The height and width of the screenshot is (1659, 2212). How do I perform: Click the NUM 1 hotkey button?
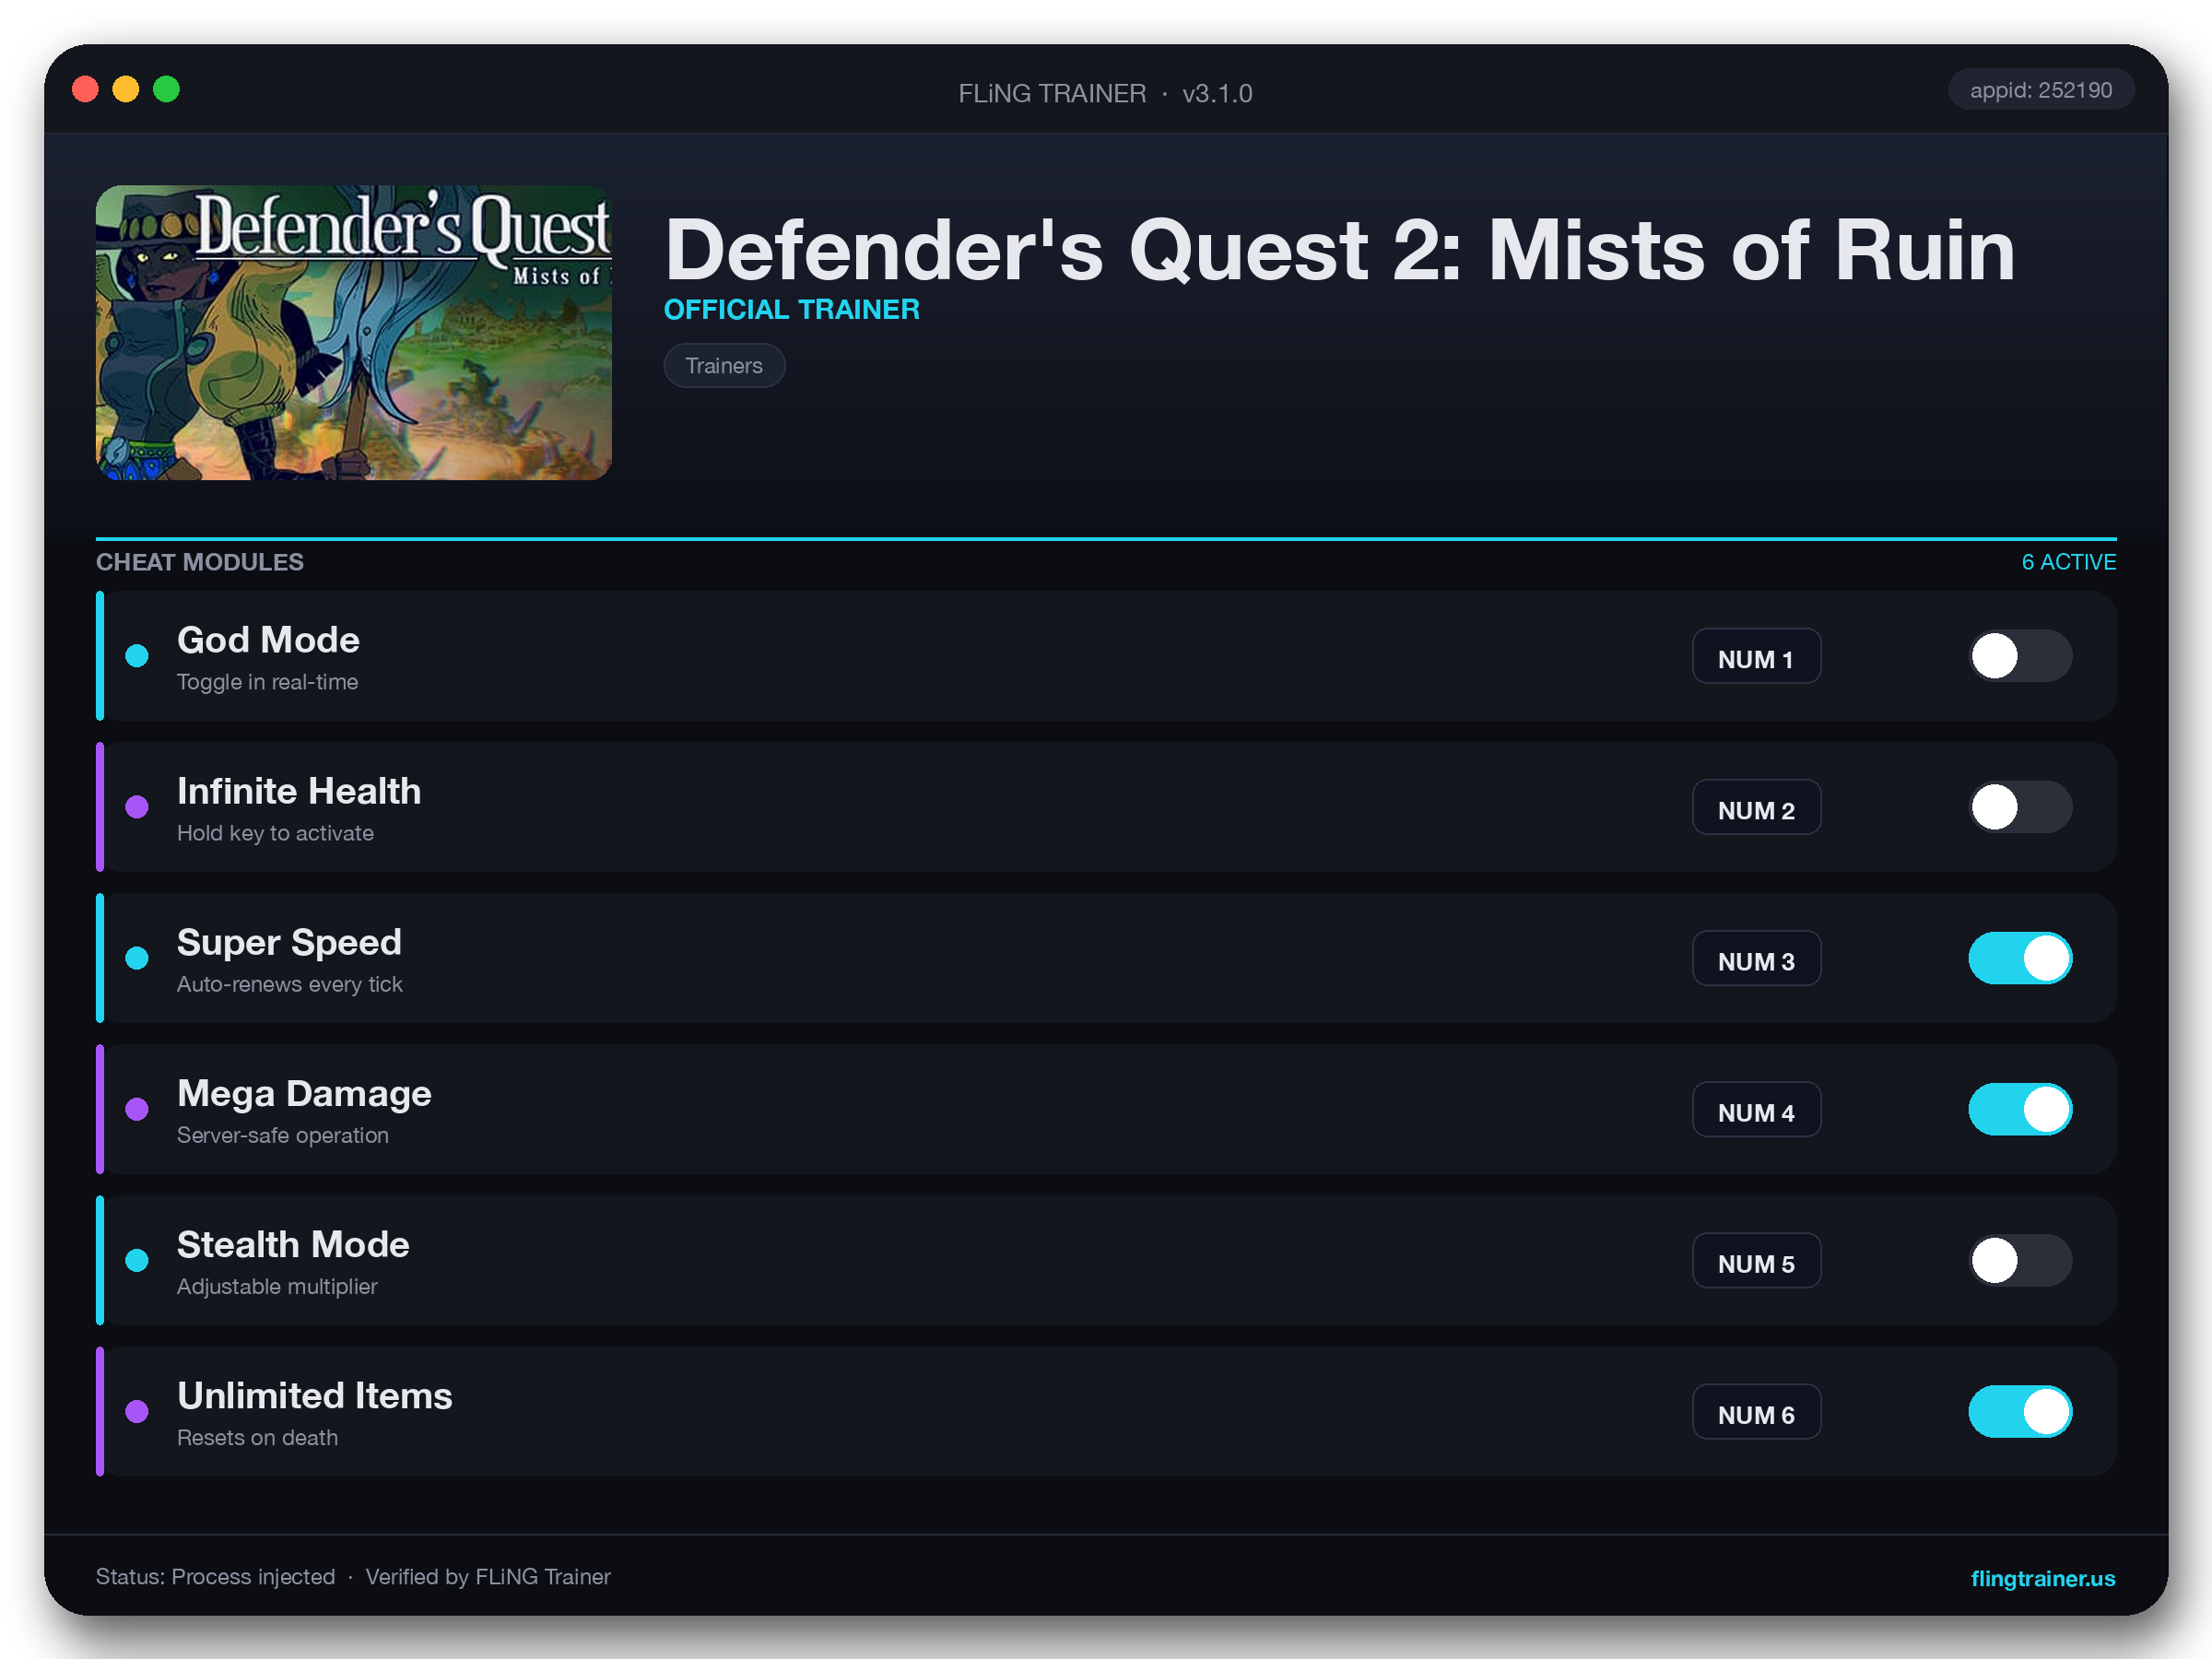1756,656
